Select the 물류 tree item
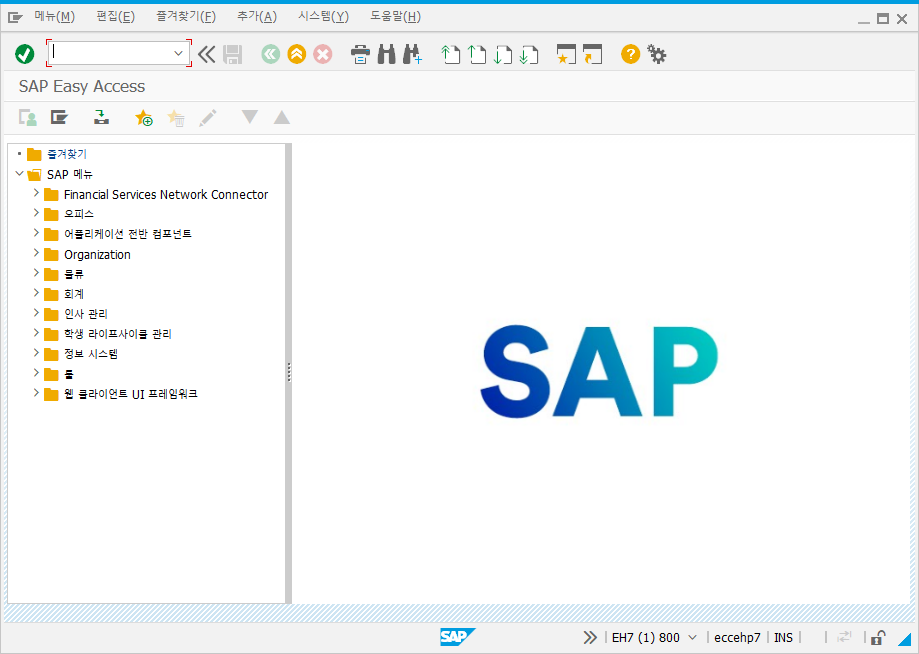 [x=74, y=274]
